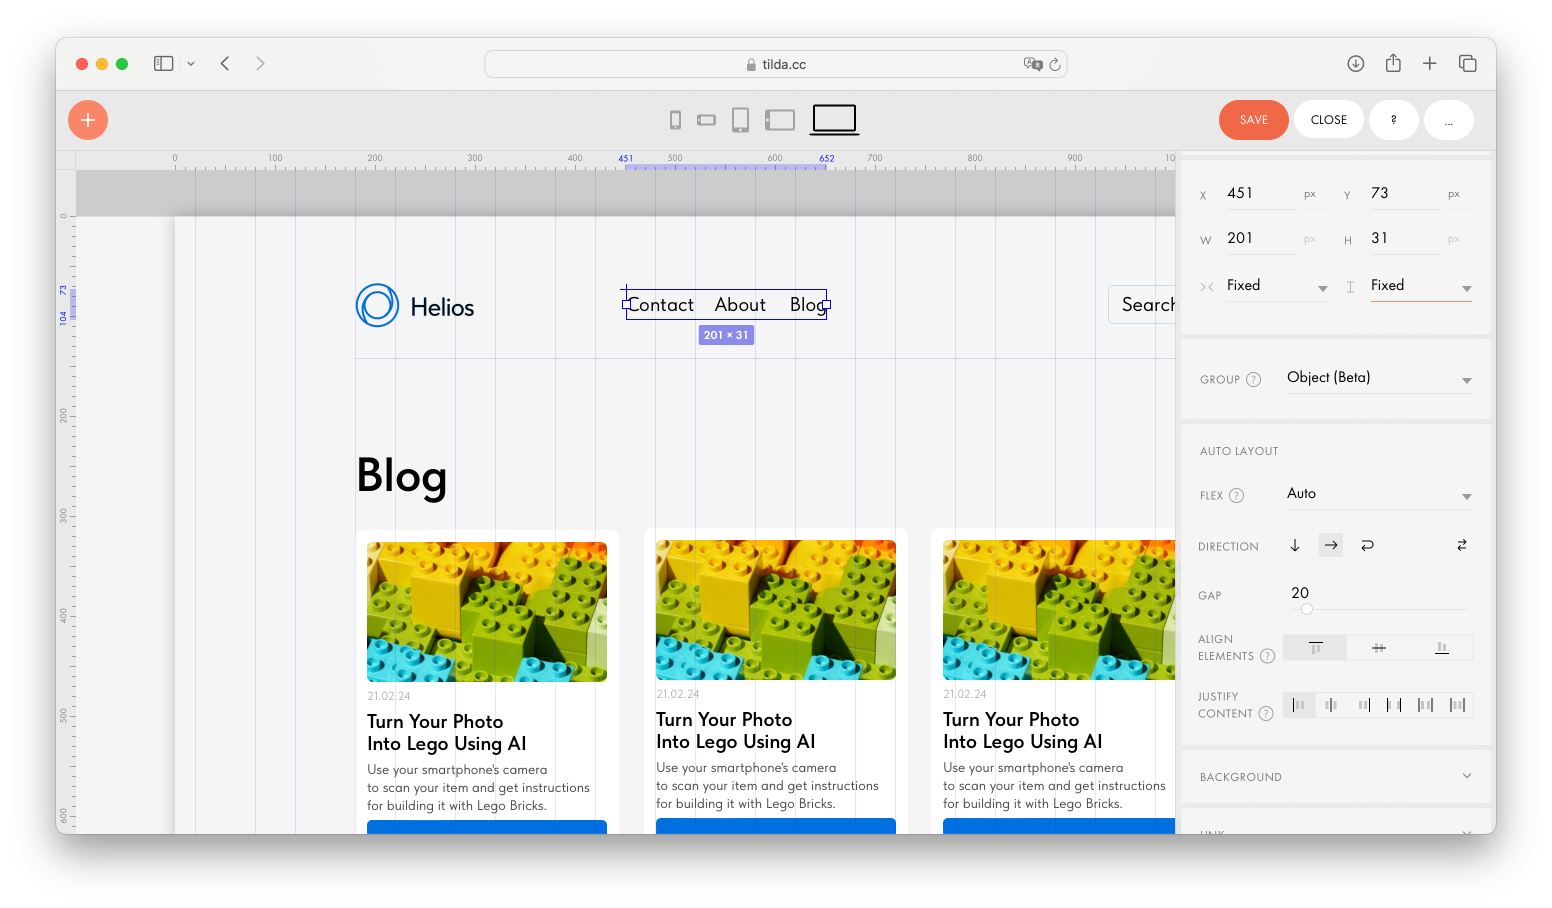Select align elements to center
The image size is (1552, 908).
1378,647
